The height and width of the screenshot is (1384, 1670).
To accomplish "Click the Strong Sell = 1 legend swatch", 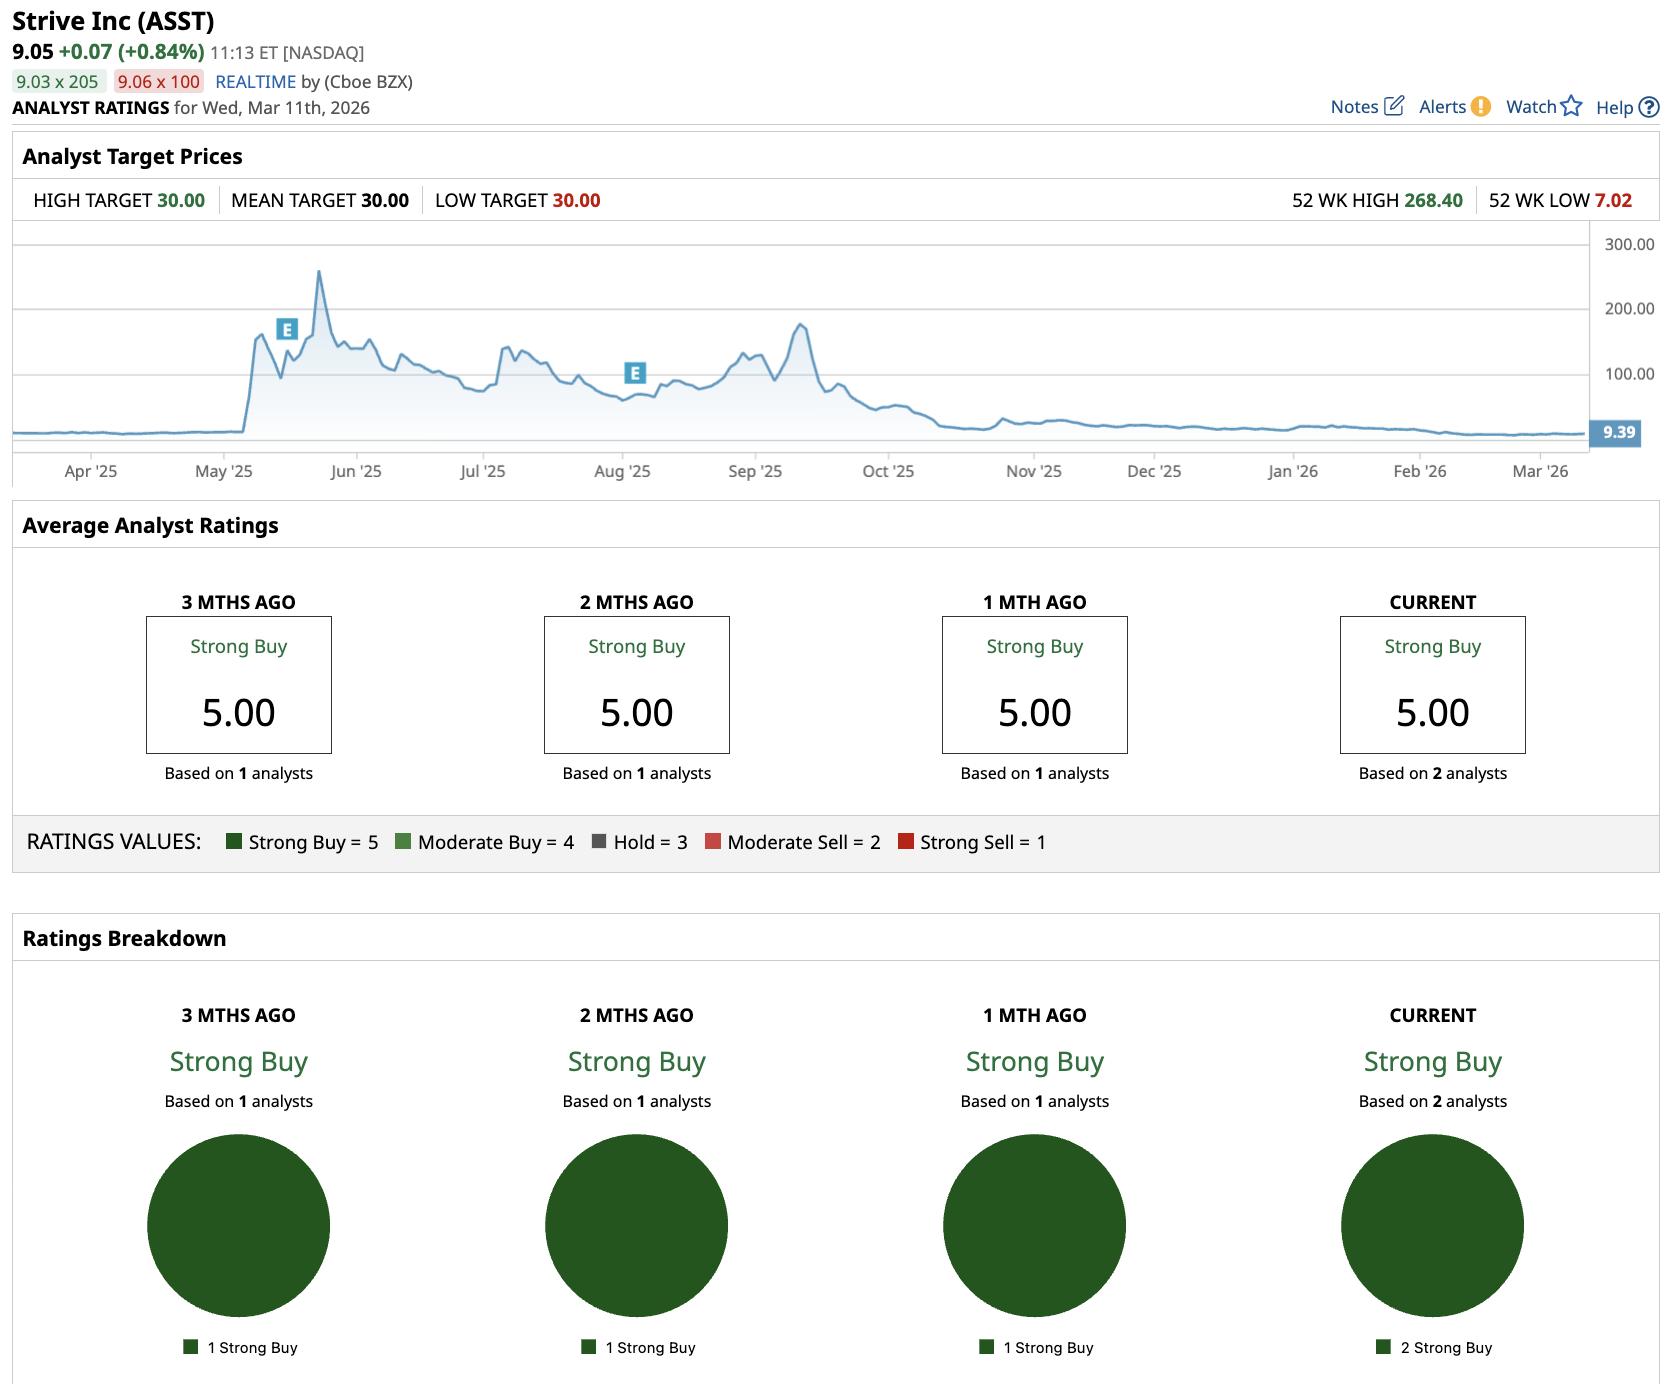I will (x=906, y=842).
